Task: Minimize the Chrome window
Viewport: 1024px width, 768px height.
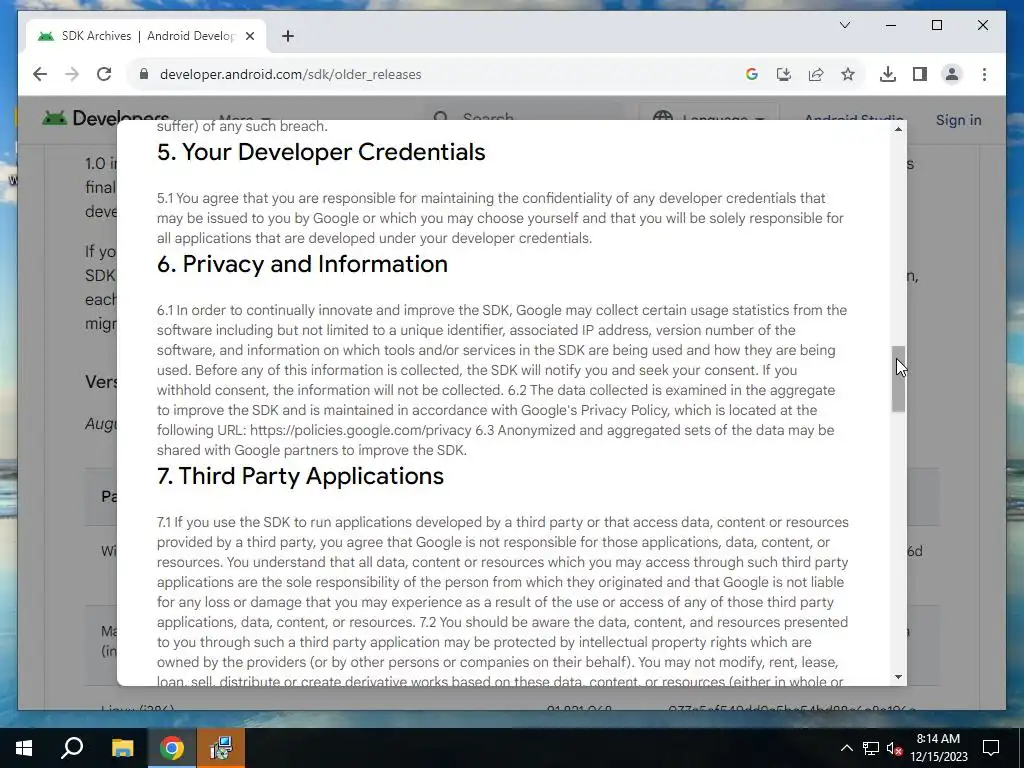Action: [x=891, y=25]
